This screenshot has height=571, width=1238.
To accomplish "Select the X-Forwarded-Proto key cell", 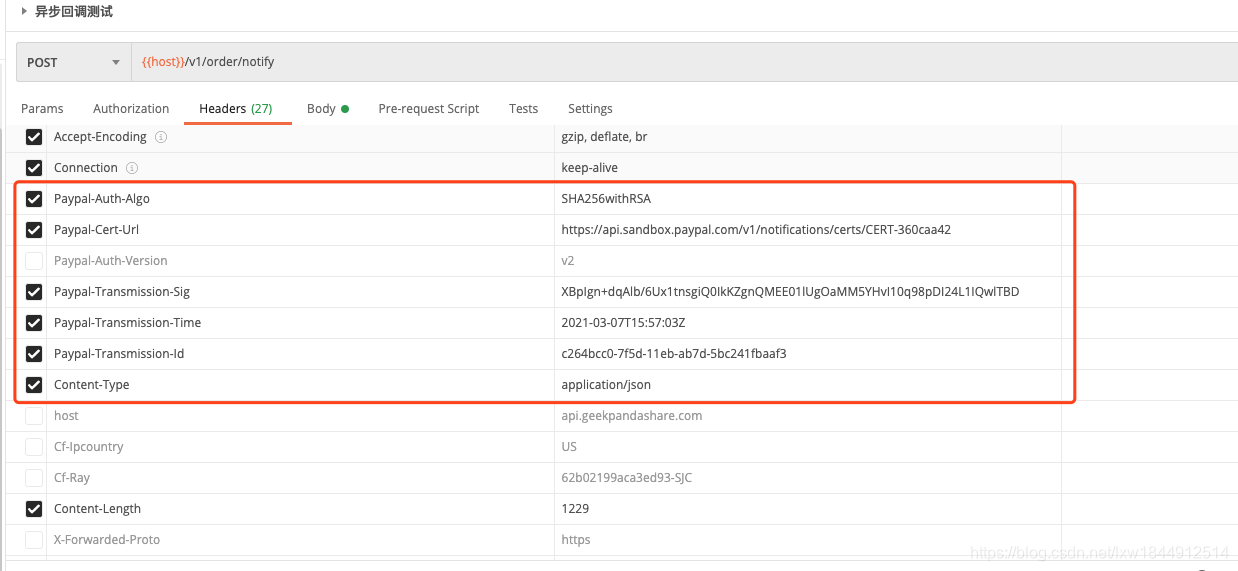I will click(x=300, y=540).
